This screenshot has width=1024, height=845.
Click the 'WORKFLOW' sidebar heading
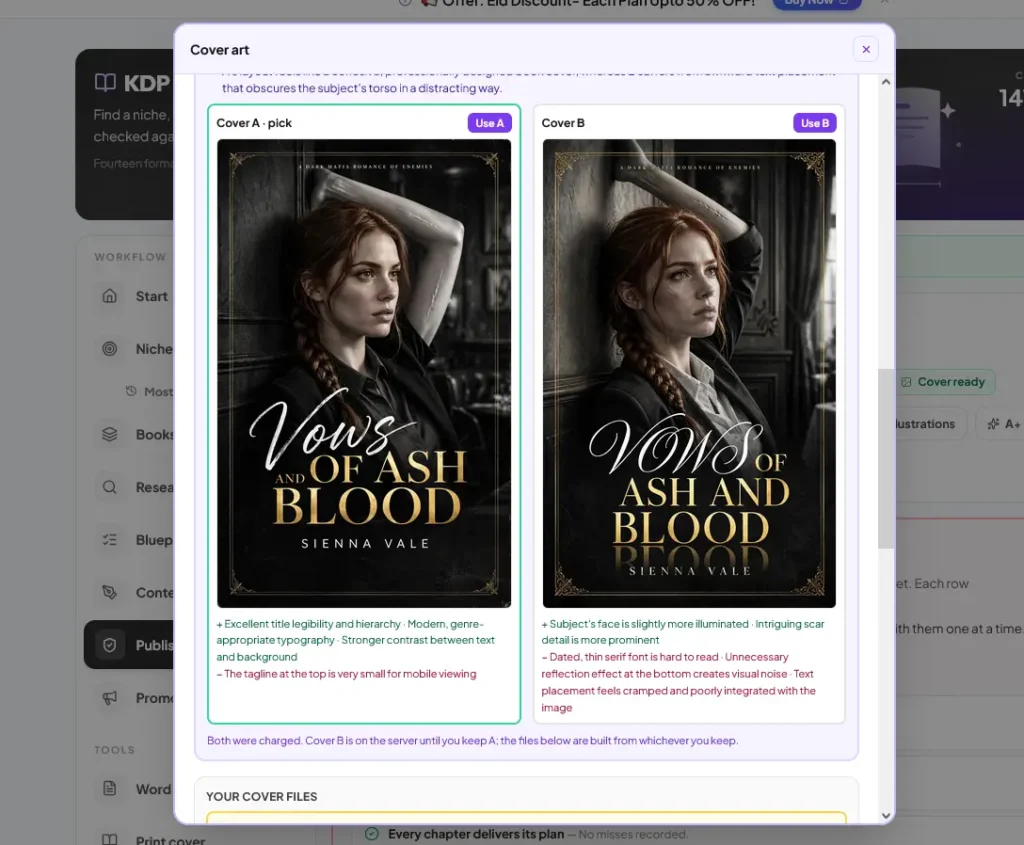130,257
